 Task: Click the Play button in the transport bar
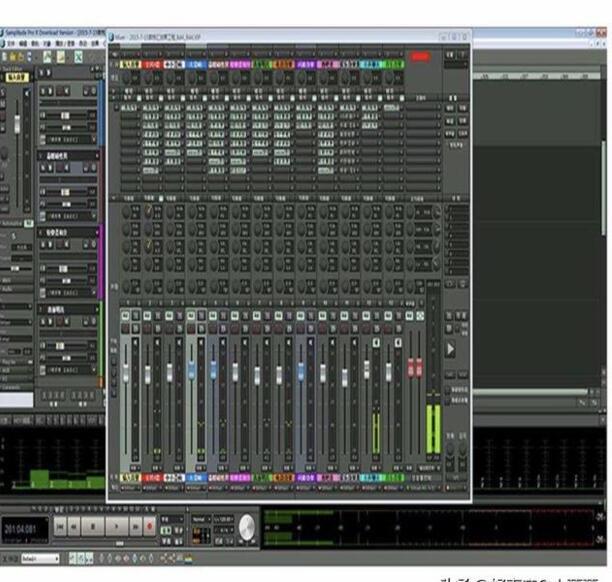116,527
